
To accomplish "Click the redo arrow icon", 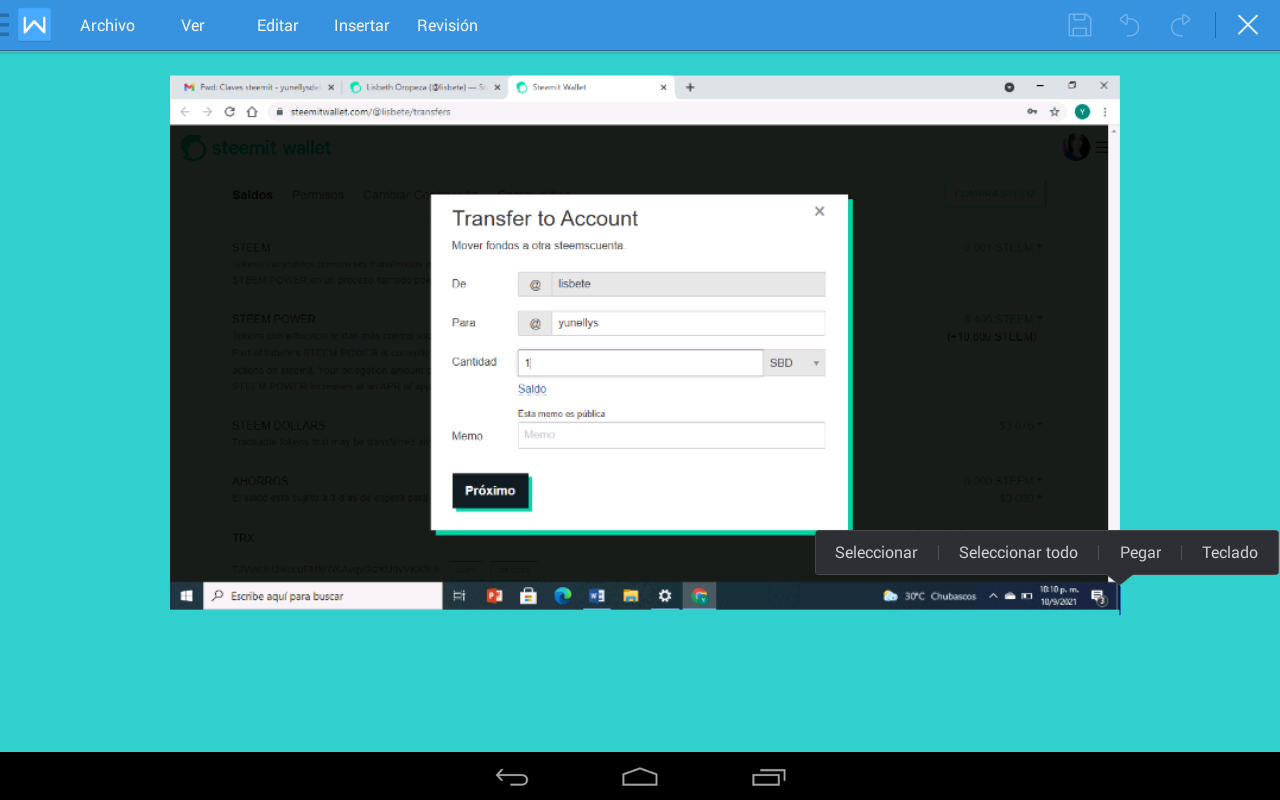I will click(1181, 25).
